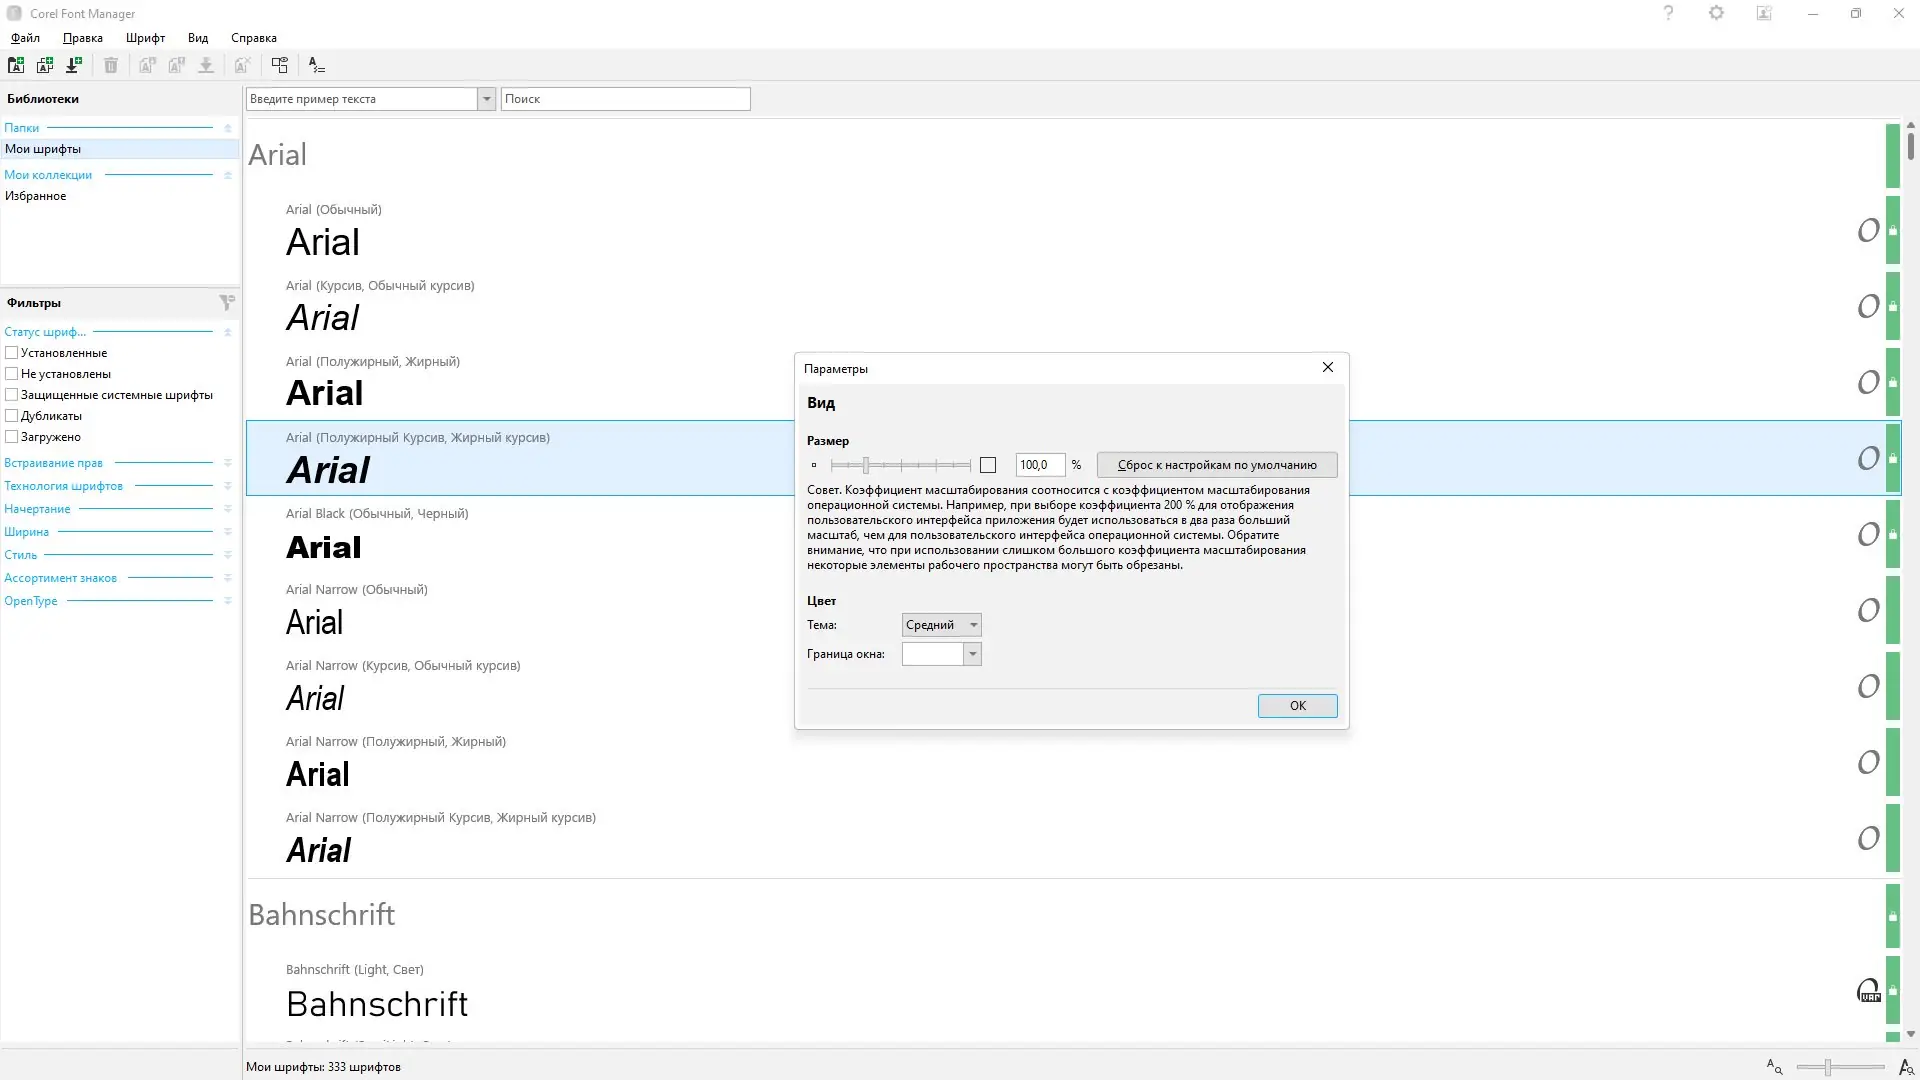Open the Справка menu
This screenshot has height=1080, width=1920.
pos(253,38)
